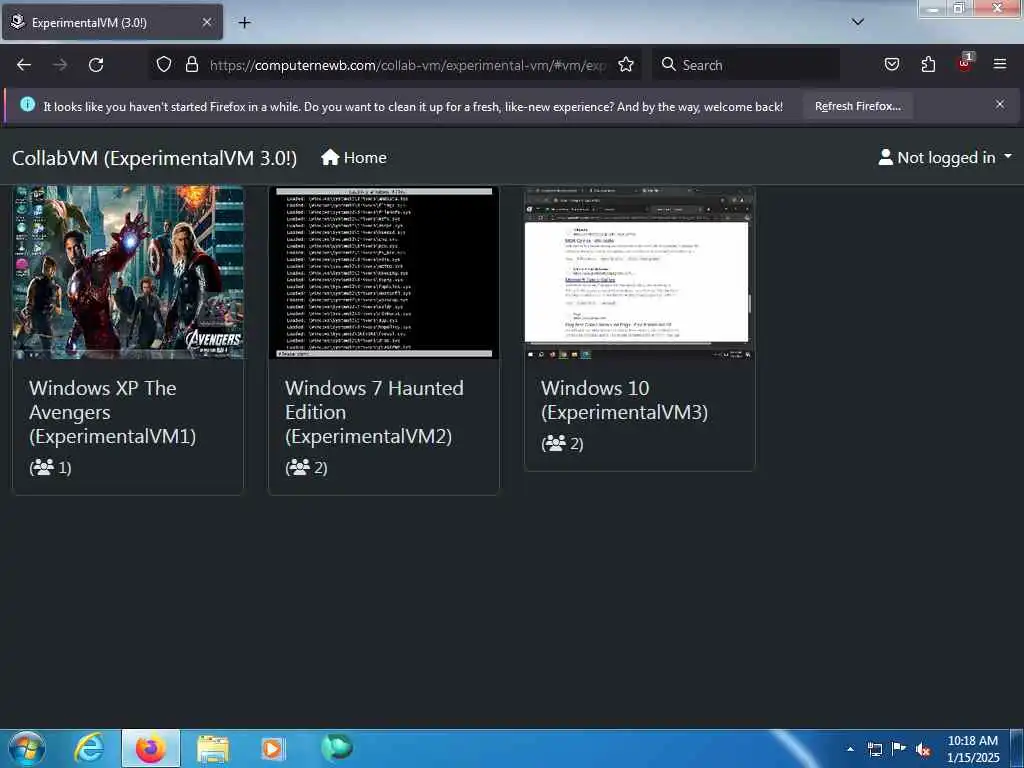Open Windows Explorer folder from the taskbar
This screenshot has height=768, width=1024.
213,748
